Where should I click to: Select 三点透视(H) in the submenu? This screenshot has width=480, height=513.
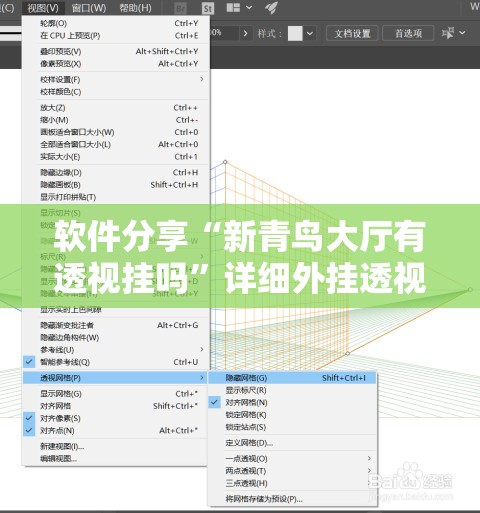pyautogui.click(x=292, y=483)
